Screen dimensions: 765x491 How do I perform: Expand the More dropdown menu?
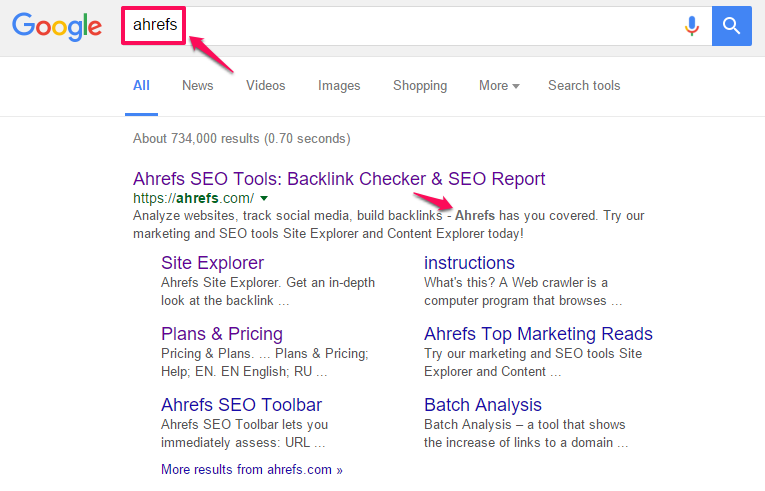(x=499, y=85)
